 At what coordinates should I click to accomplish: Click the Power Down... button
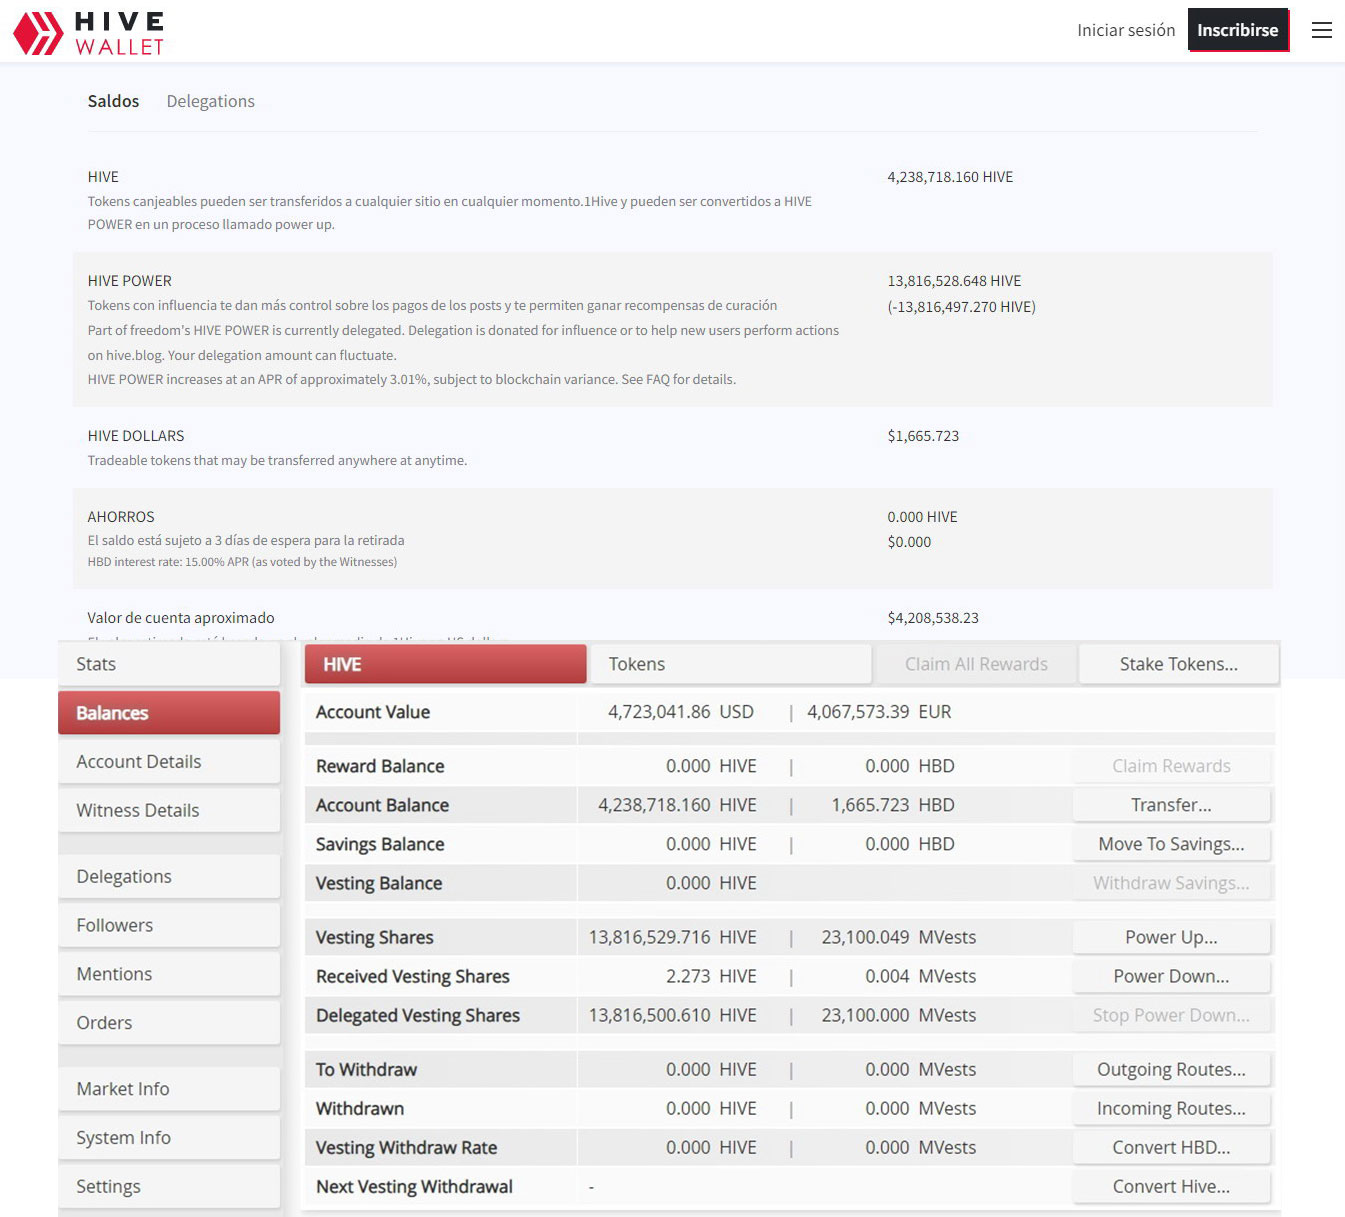click(x=1171, y=976)
